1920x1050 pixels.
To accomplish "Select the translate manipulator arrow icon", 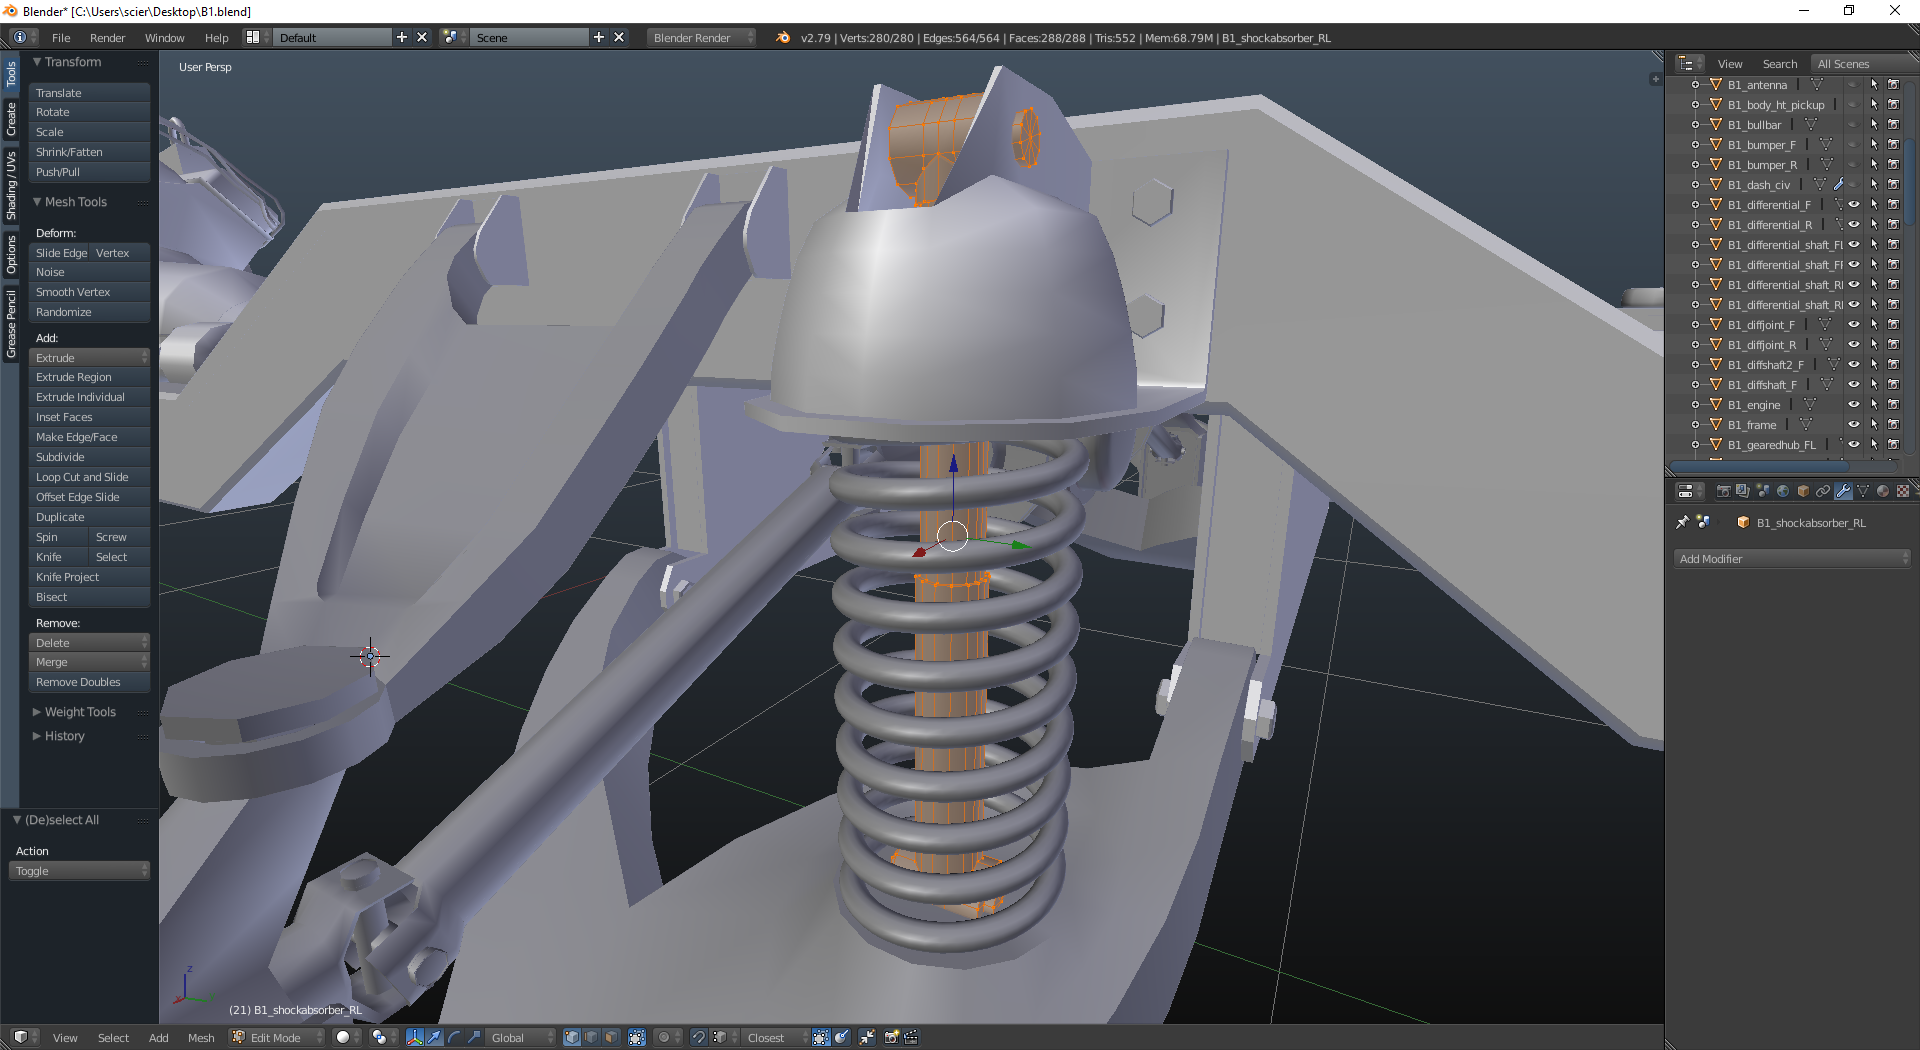I will tap(434, 1037).
